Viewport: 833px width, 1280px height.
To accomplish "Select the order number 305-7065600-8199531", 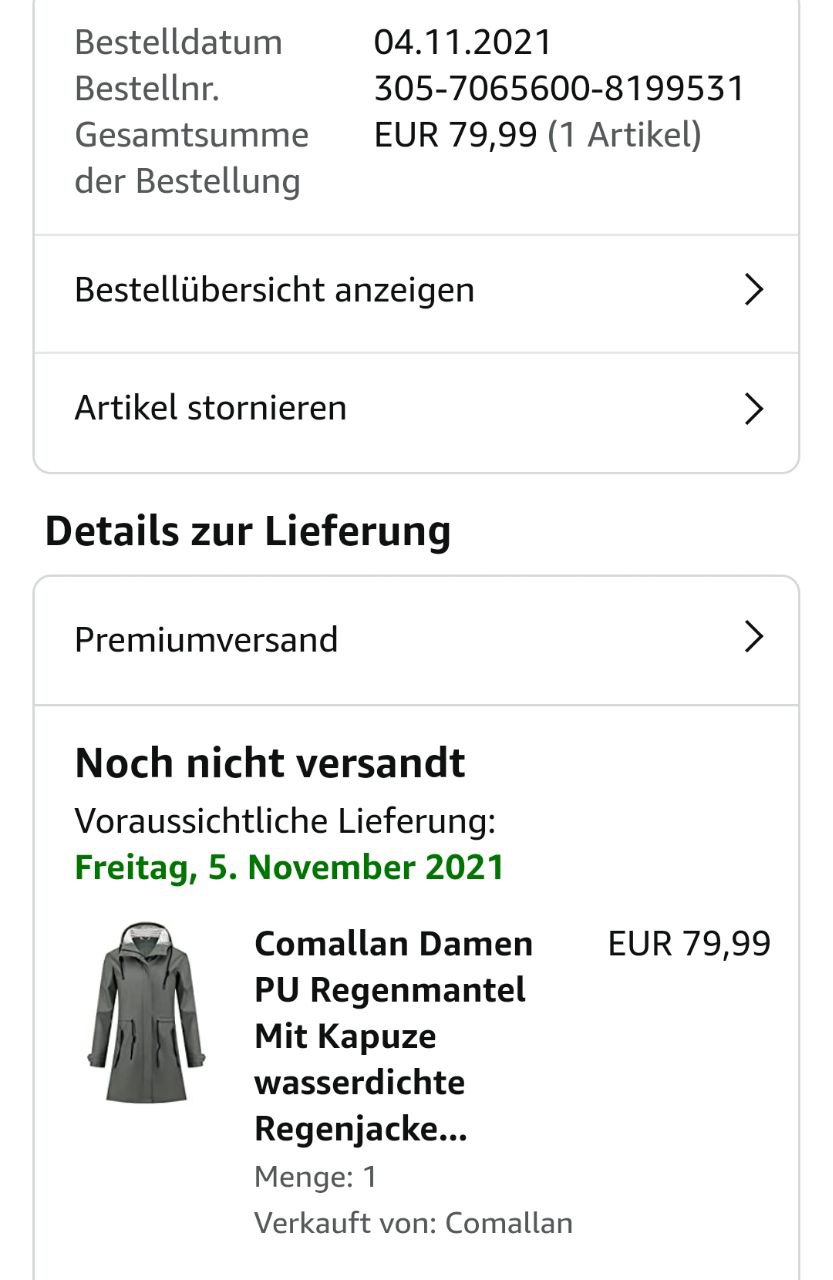I will [559, 89].
